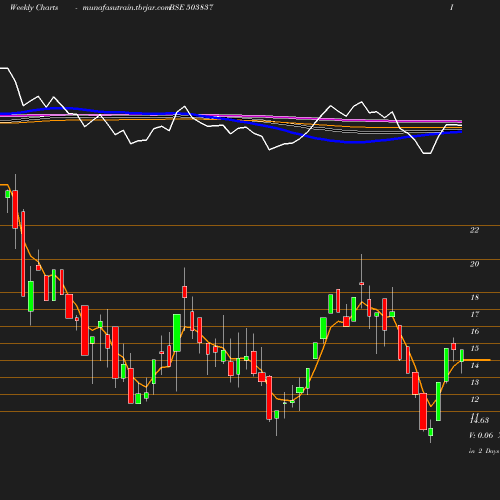Viewport: 500px width, 500px height.
Task: Click the 'munafasutrain.tbrjar.com' source text
Action: click(x=126, y=7)
